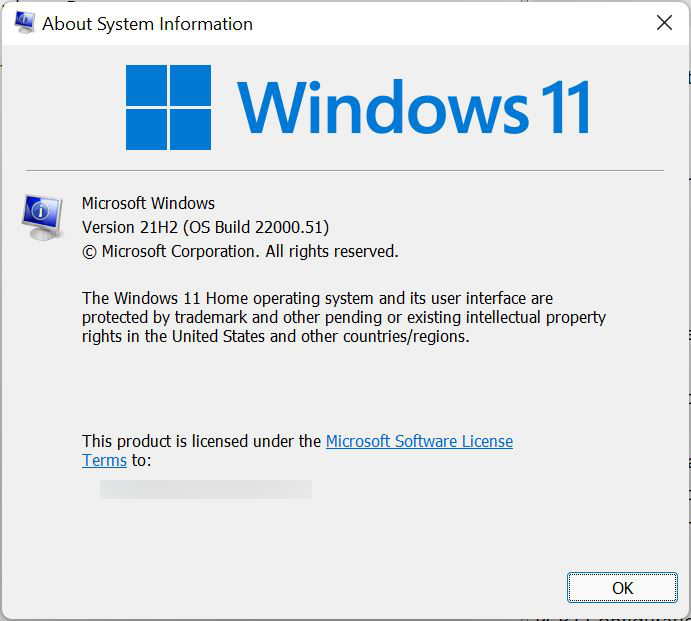Close the About System Information dialog

pyautogui.click(x=664, y=23)
